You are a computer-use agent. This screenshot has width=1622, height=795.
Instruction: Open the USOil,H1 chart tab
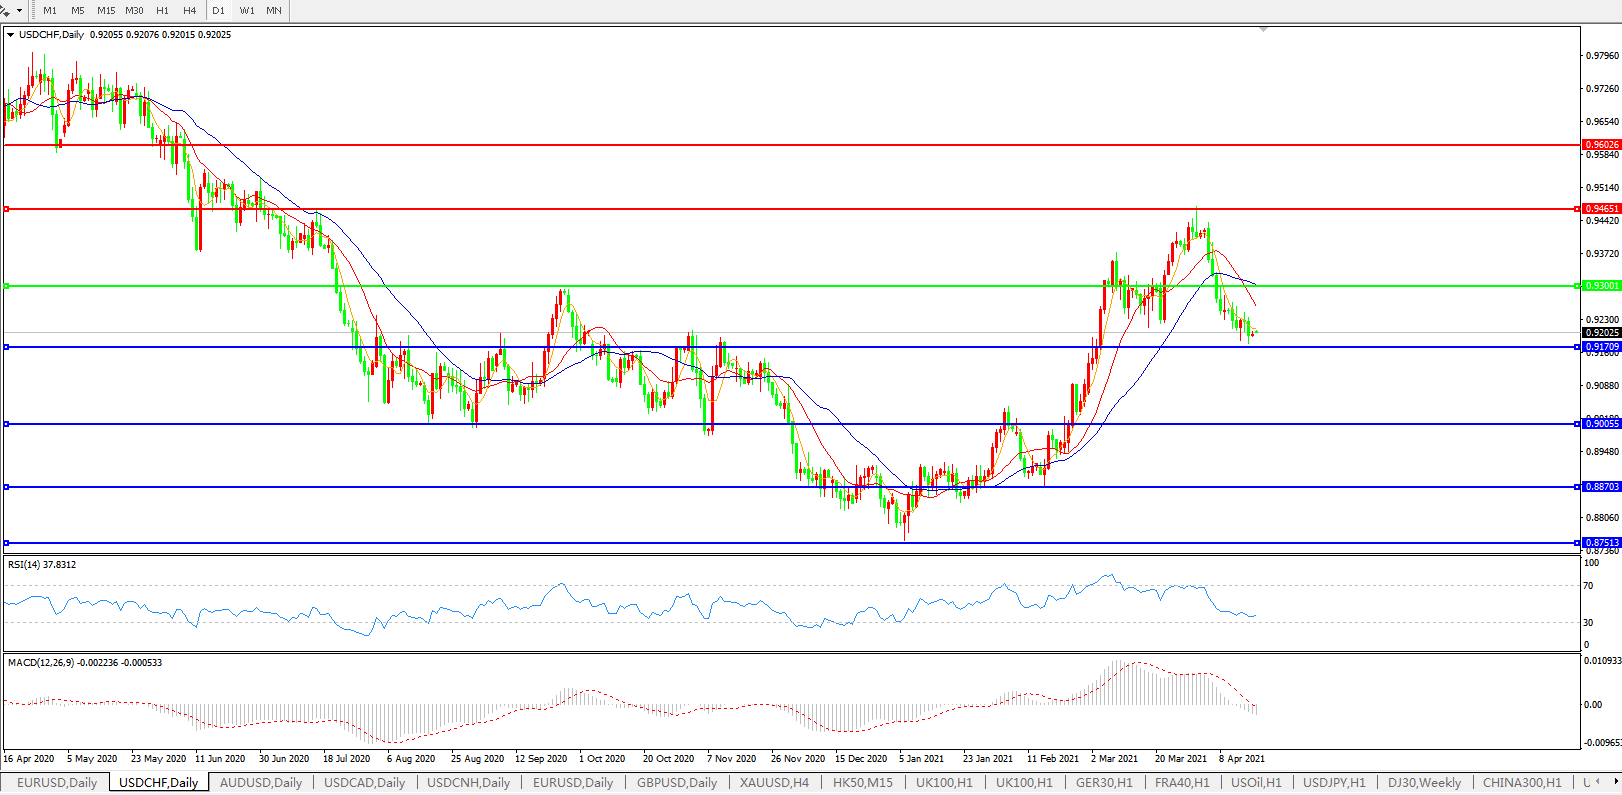[x=1255, y=783]
